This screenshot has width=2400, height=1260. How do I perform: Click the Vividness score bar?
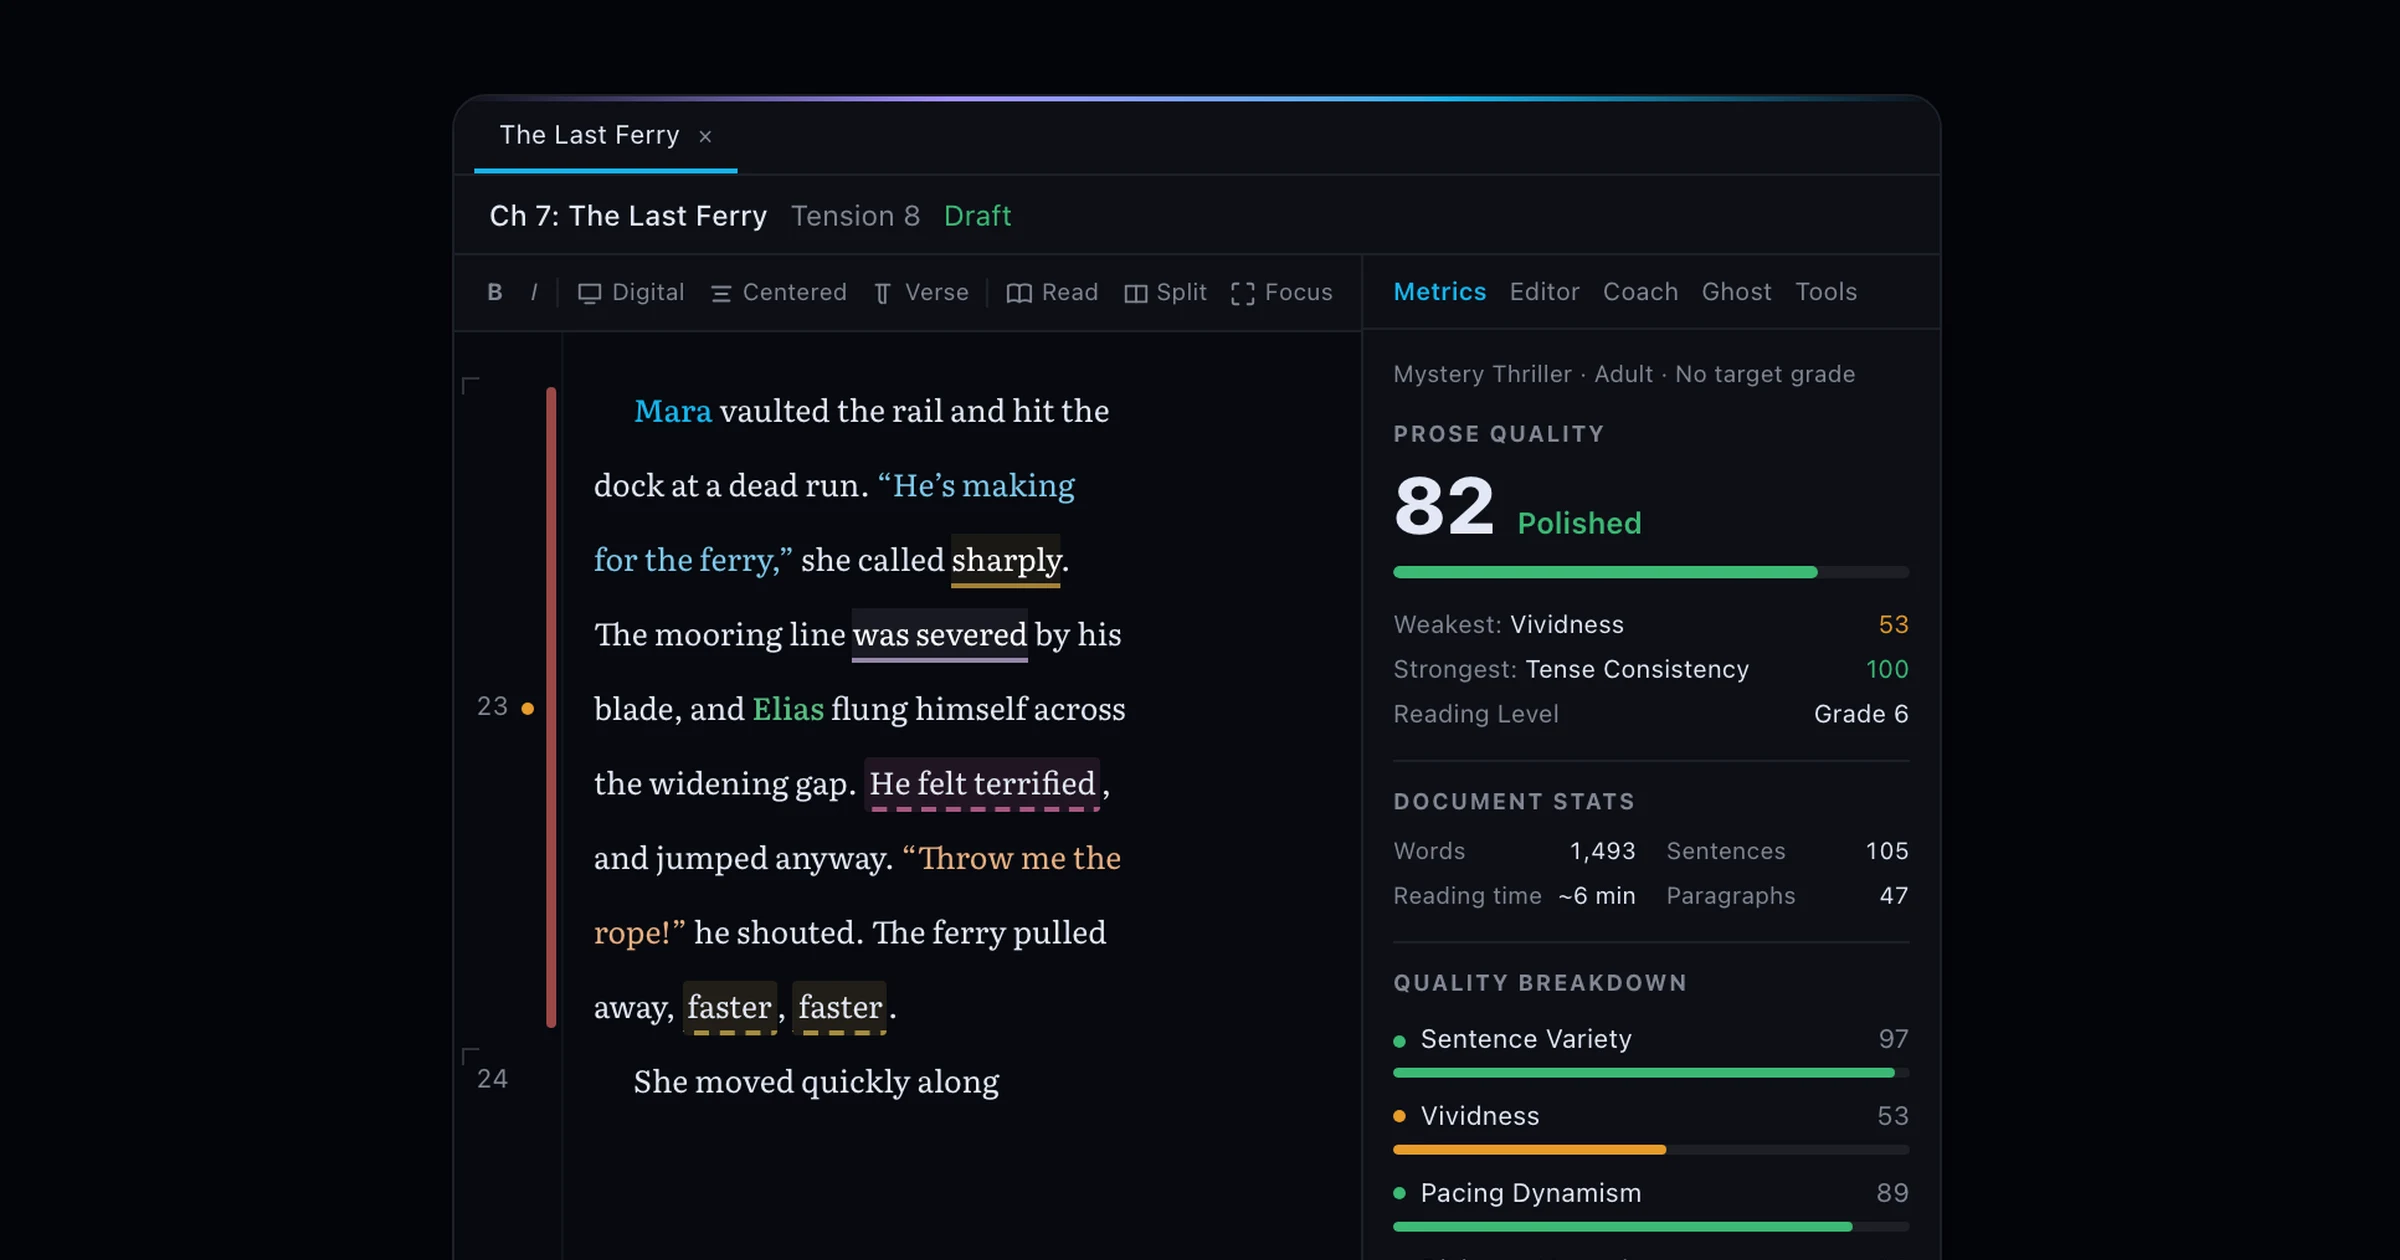pos(1651,1150)
